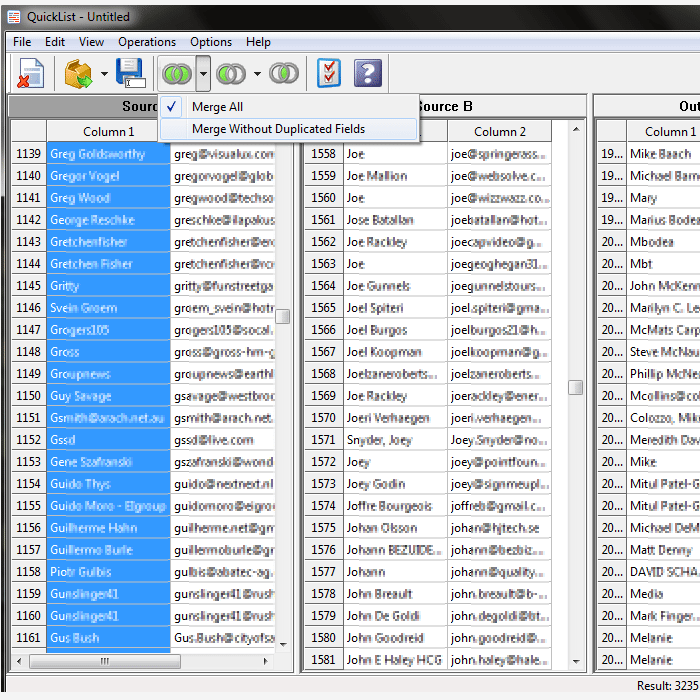Click the Source B vertical scrollbar thumb

pyautogui.click(x=575, y=388)
